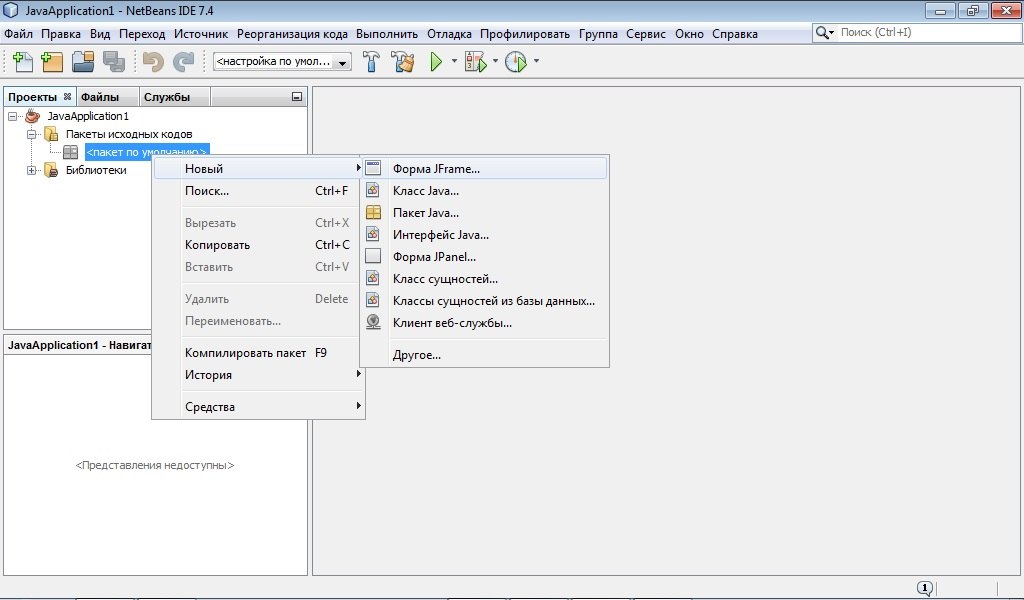Click the search magnifier icon
This screenshot has height=600, width=1024.
(823, 33)
